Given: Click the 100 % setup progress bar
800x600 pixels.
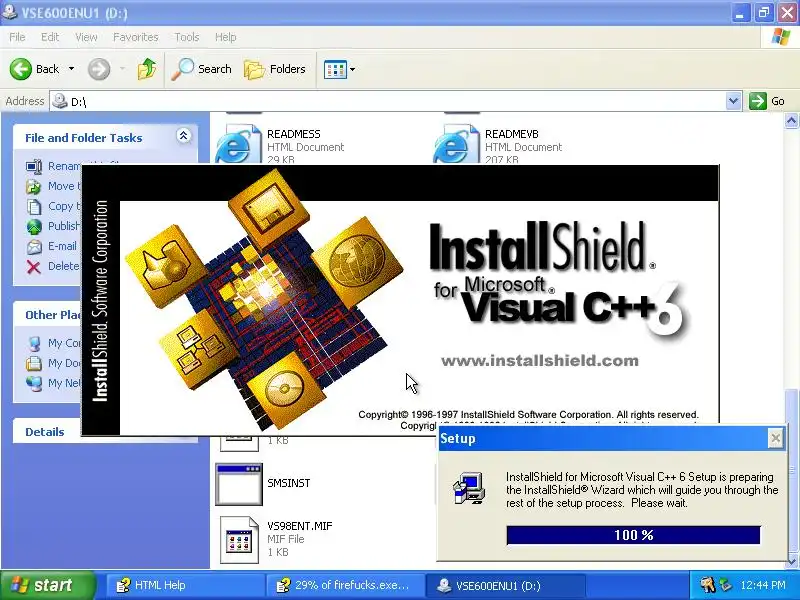Looking at the screenshot, I should tap(633, 535).
